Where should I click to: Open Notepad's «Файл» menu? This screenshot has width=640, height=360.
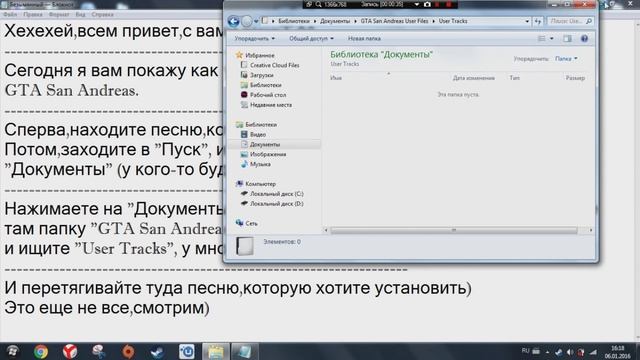(10, 14)
